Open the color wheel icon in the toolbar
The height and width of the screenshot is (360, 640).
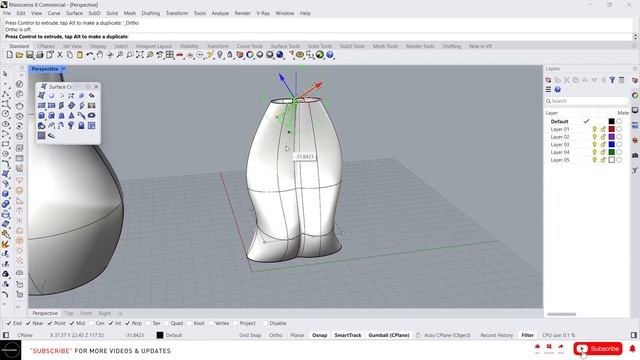(250, 55)
